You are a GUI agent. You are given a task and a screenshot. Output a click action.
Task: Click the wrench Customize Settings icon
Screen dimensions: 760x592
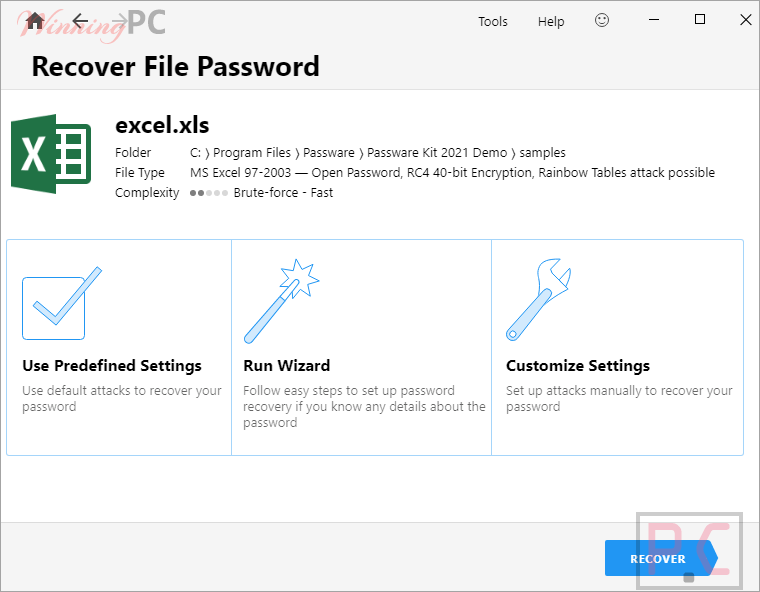click(538, 300)
